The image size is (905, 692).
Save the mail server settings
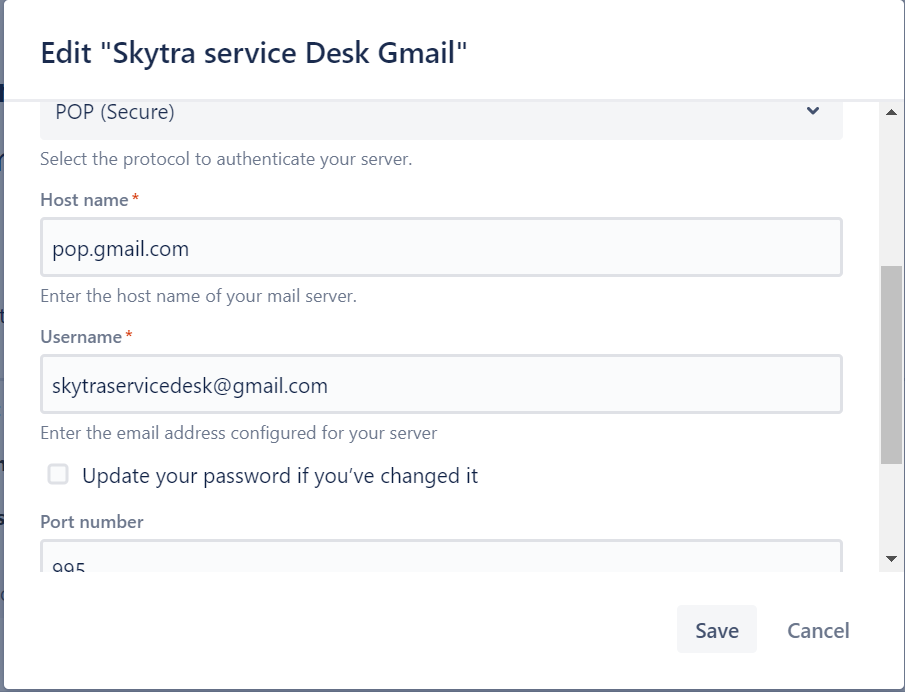pos(716,630)
